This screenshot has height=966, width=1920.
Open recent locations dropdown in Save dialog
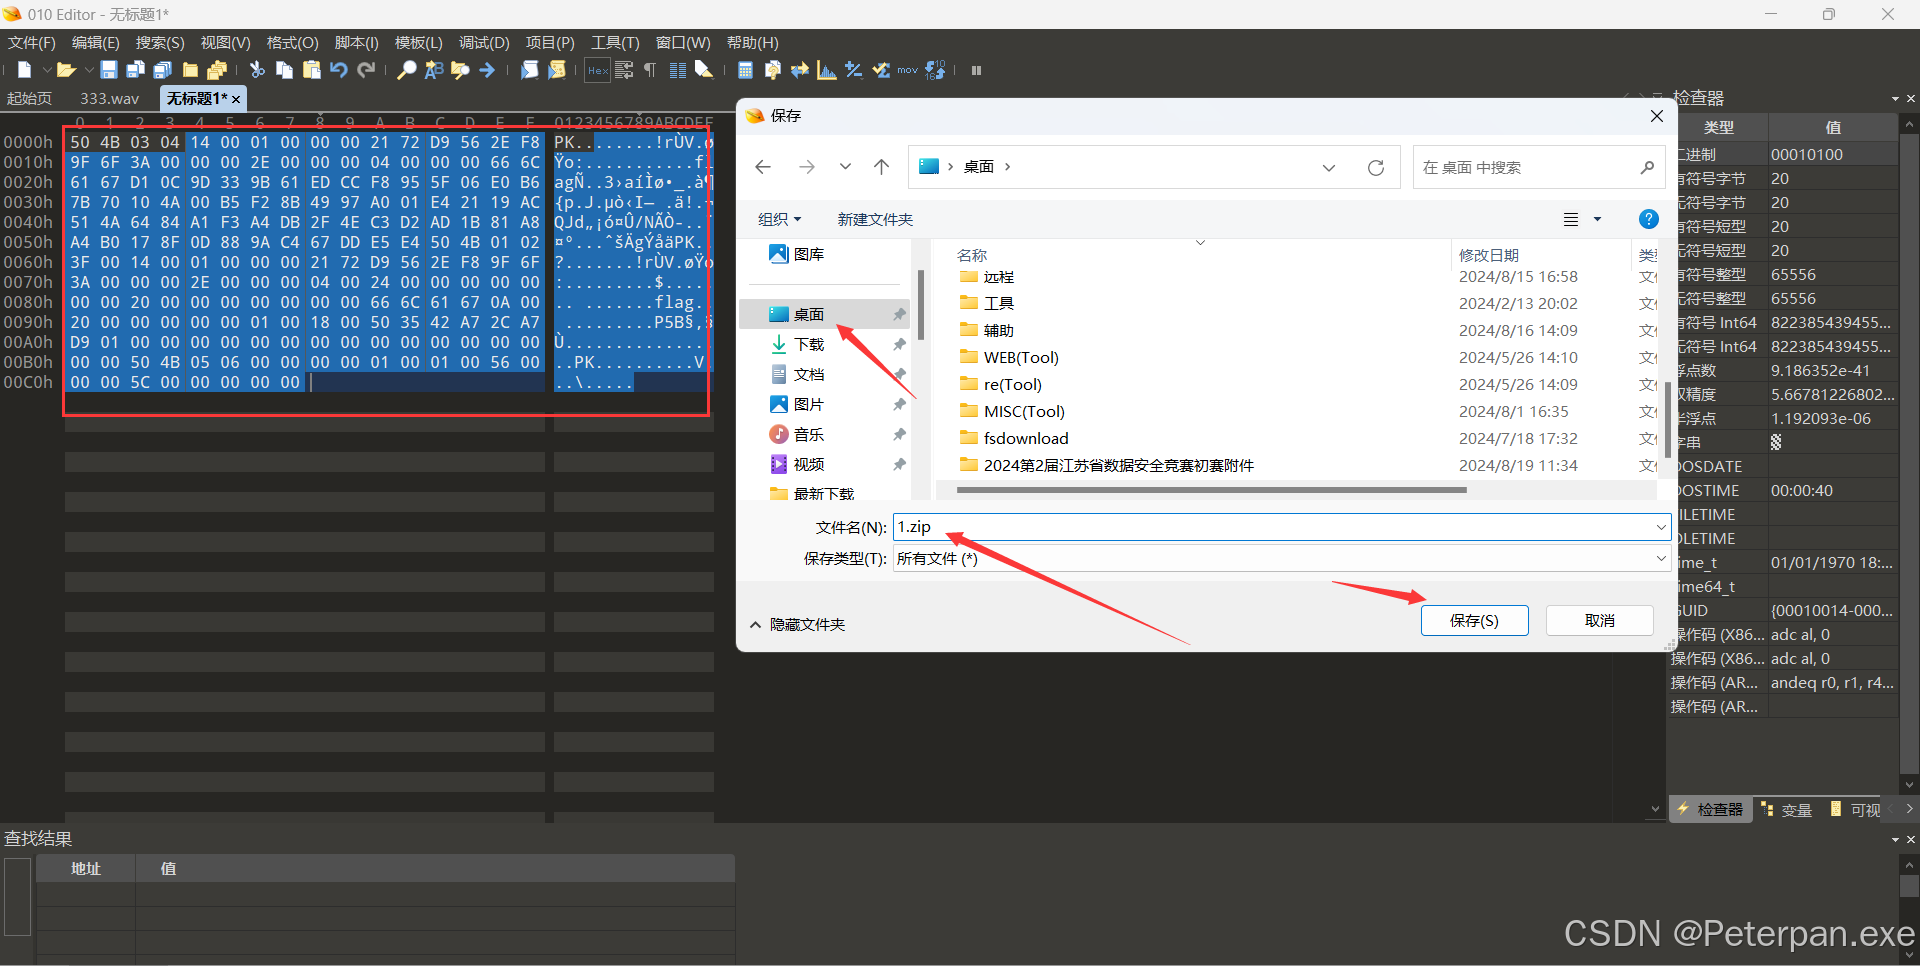click(x=845, y=167)
